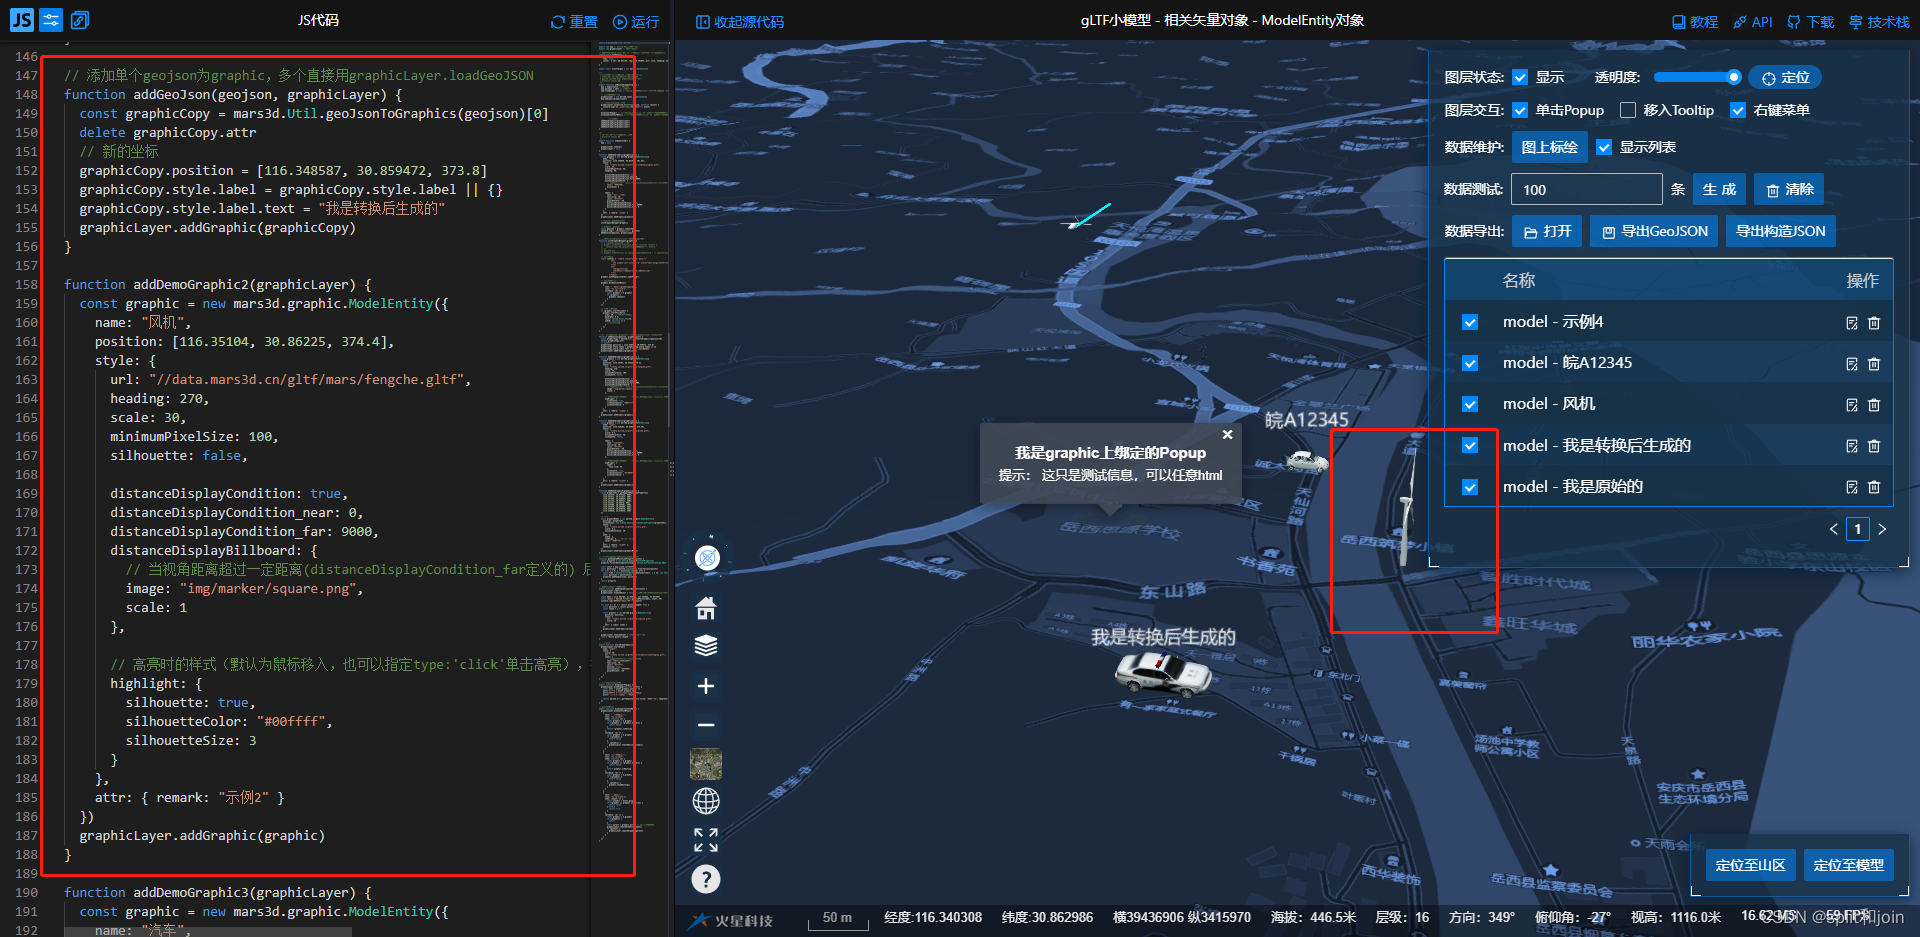Uncheck the model - 风机 row checkbox
The height and width of the screenshot is (937, 1920).
coord(1470,404)
